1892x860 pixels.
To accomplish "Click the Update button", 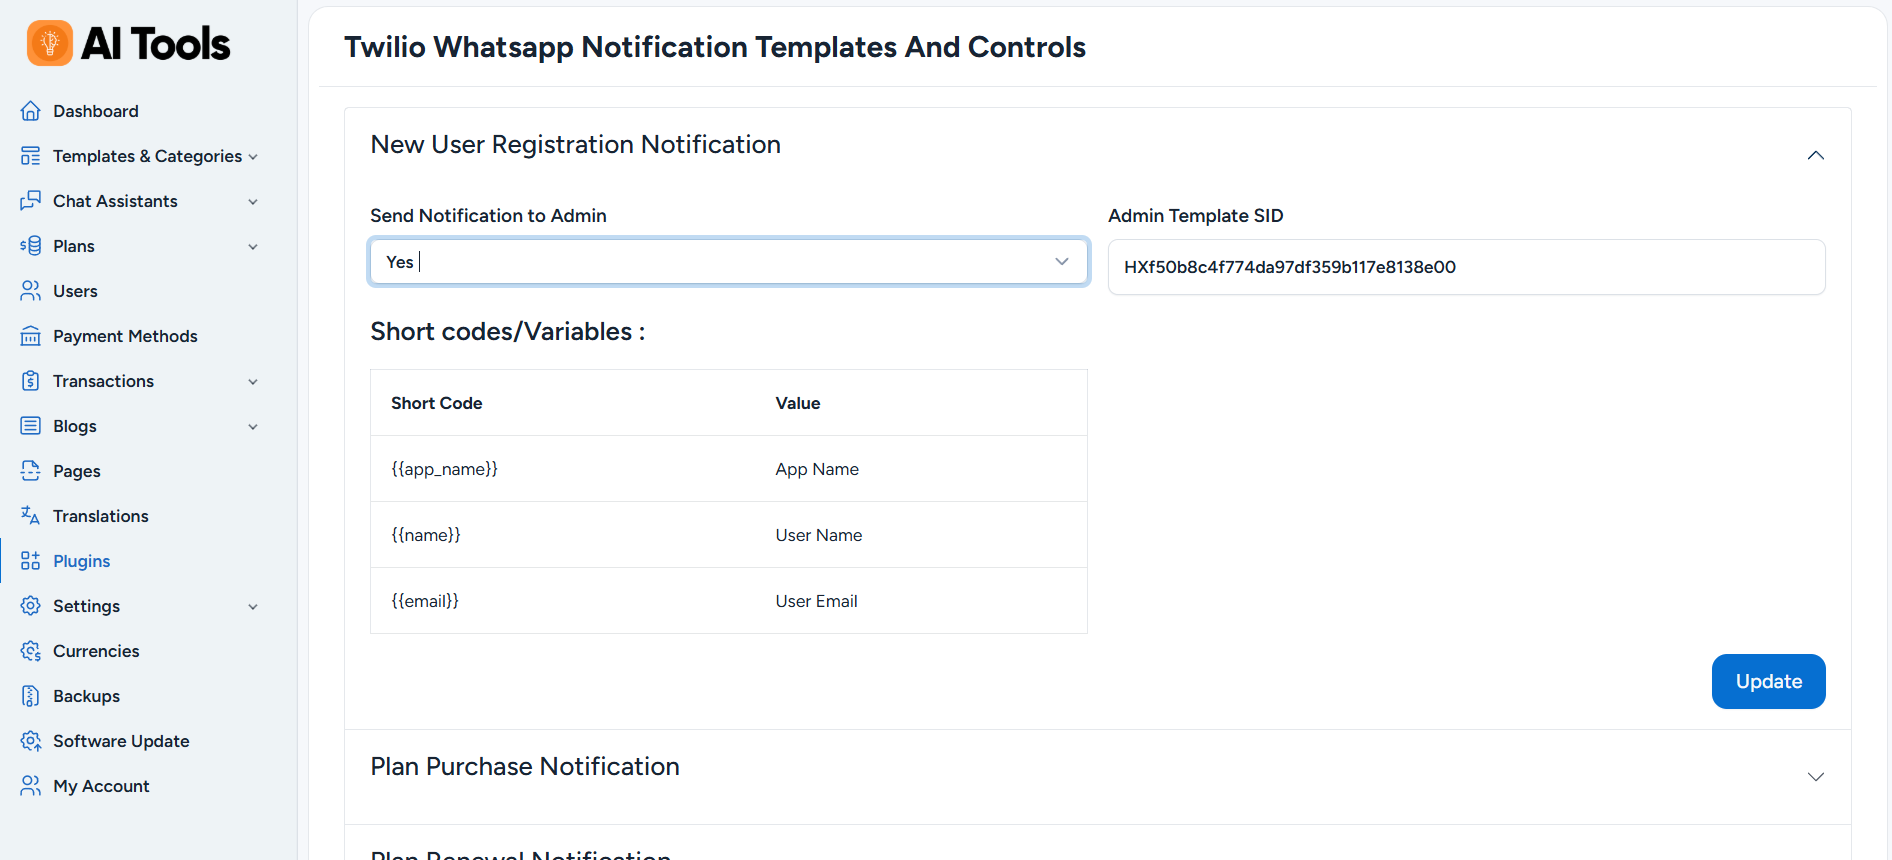I will (1768, 681).
